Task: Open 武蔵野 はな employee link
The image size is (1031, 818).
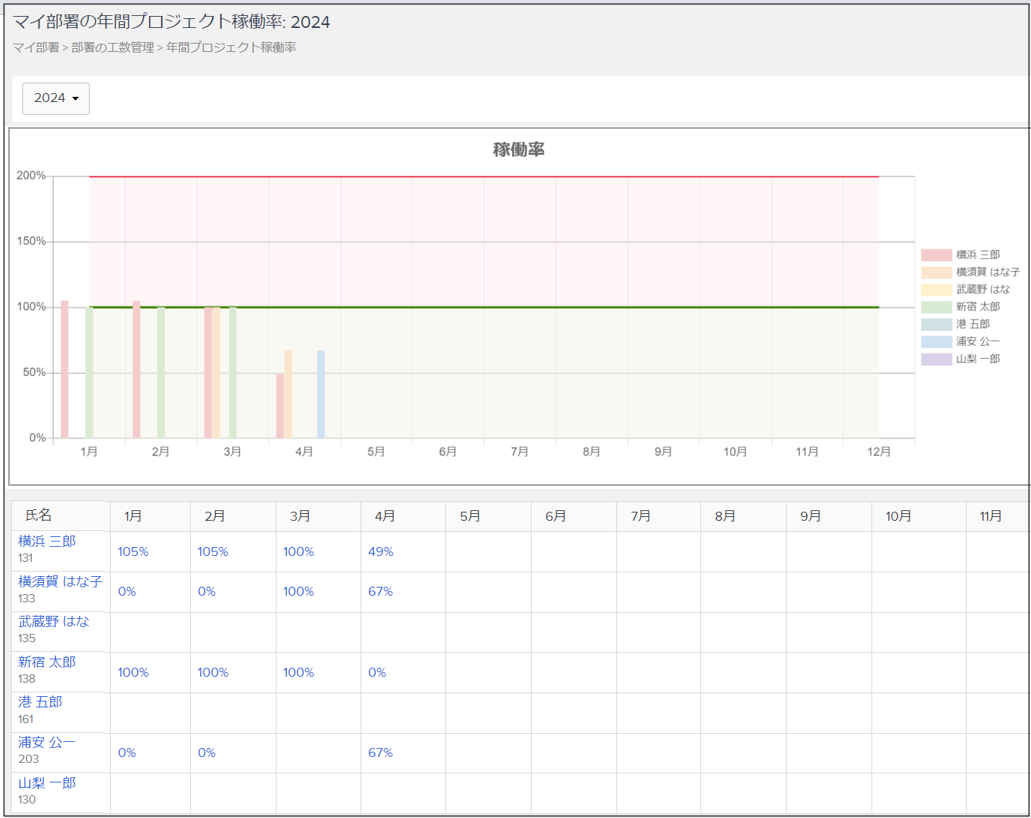Action: (54, 621)
